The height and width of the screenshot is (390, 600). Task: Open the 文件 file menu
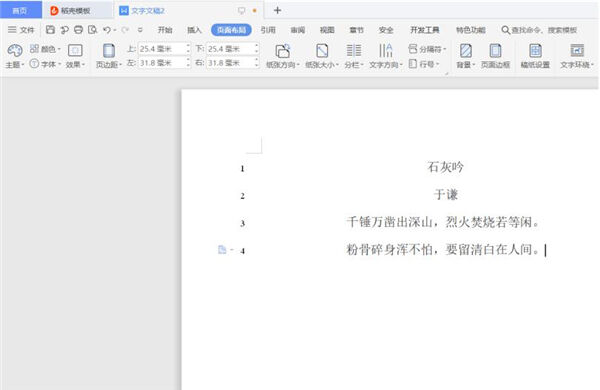pyautogui.click(x=21, y=30)
